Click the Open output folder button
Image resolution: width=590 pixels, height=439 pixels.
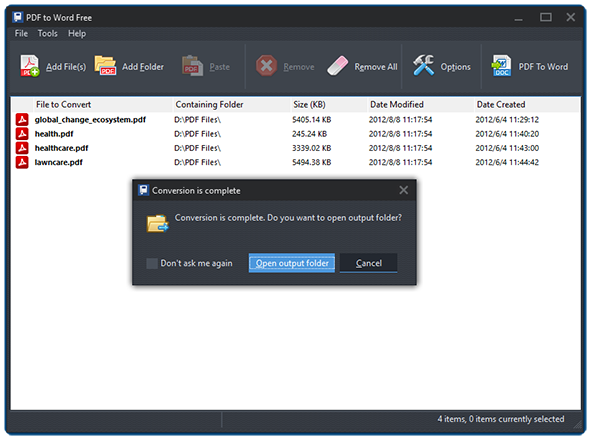pyautogui.click(x=292, y=263)
